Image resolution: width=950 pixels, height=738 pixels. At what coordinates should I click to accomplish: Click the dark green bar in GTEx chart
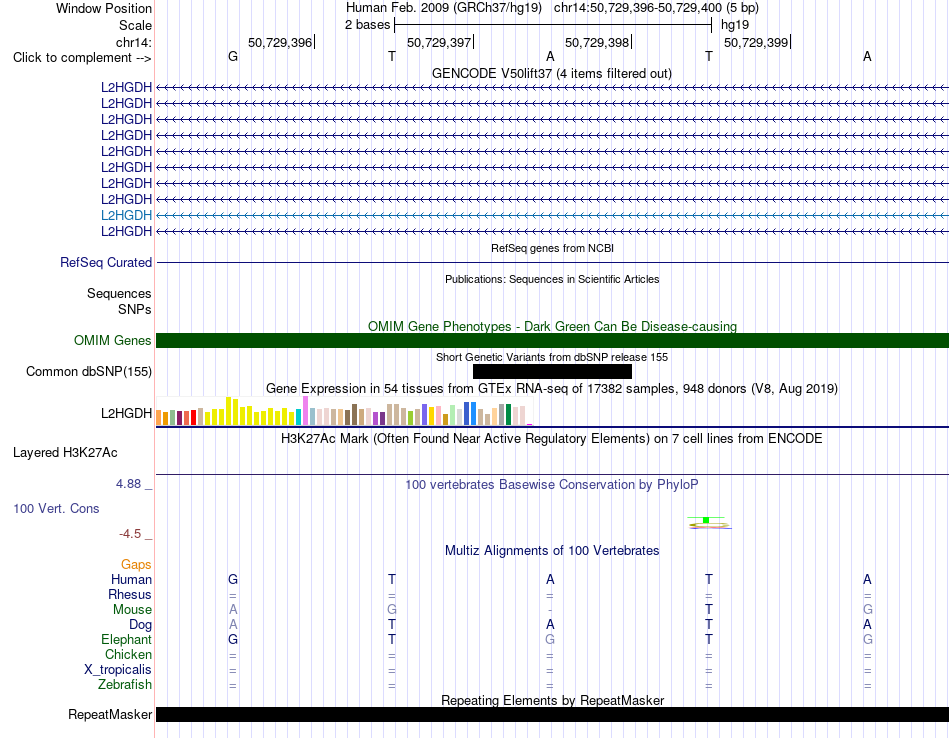pyautogui.click(x=508, y=414)
